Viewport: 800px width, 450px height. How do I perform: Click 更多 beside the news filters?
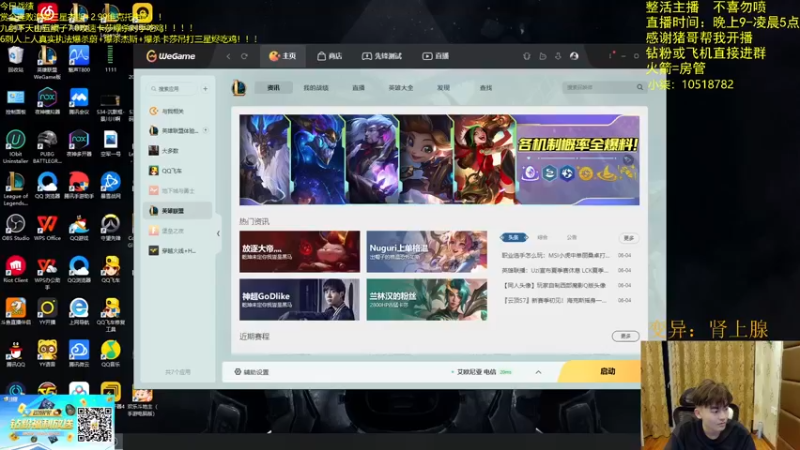[629, 238]
